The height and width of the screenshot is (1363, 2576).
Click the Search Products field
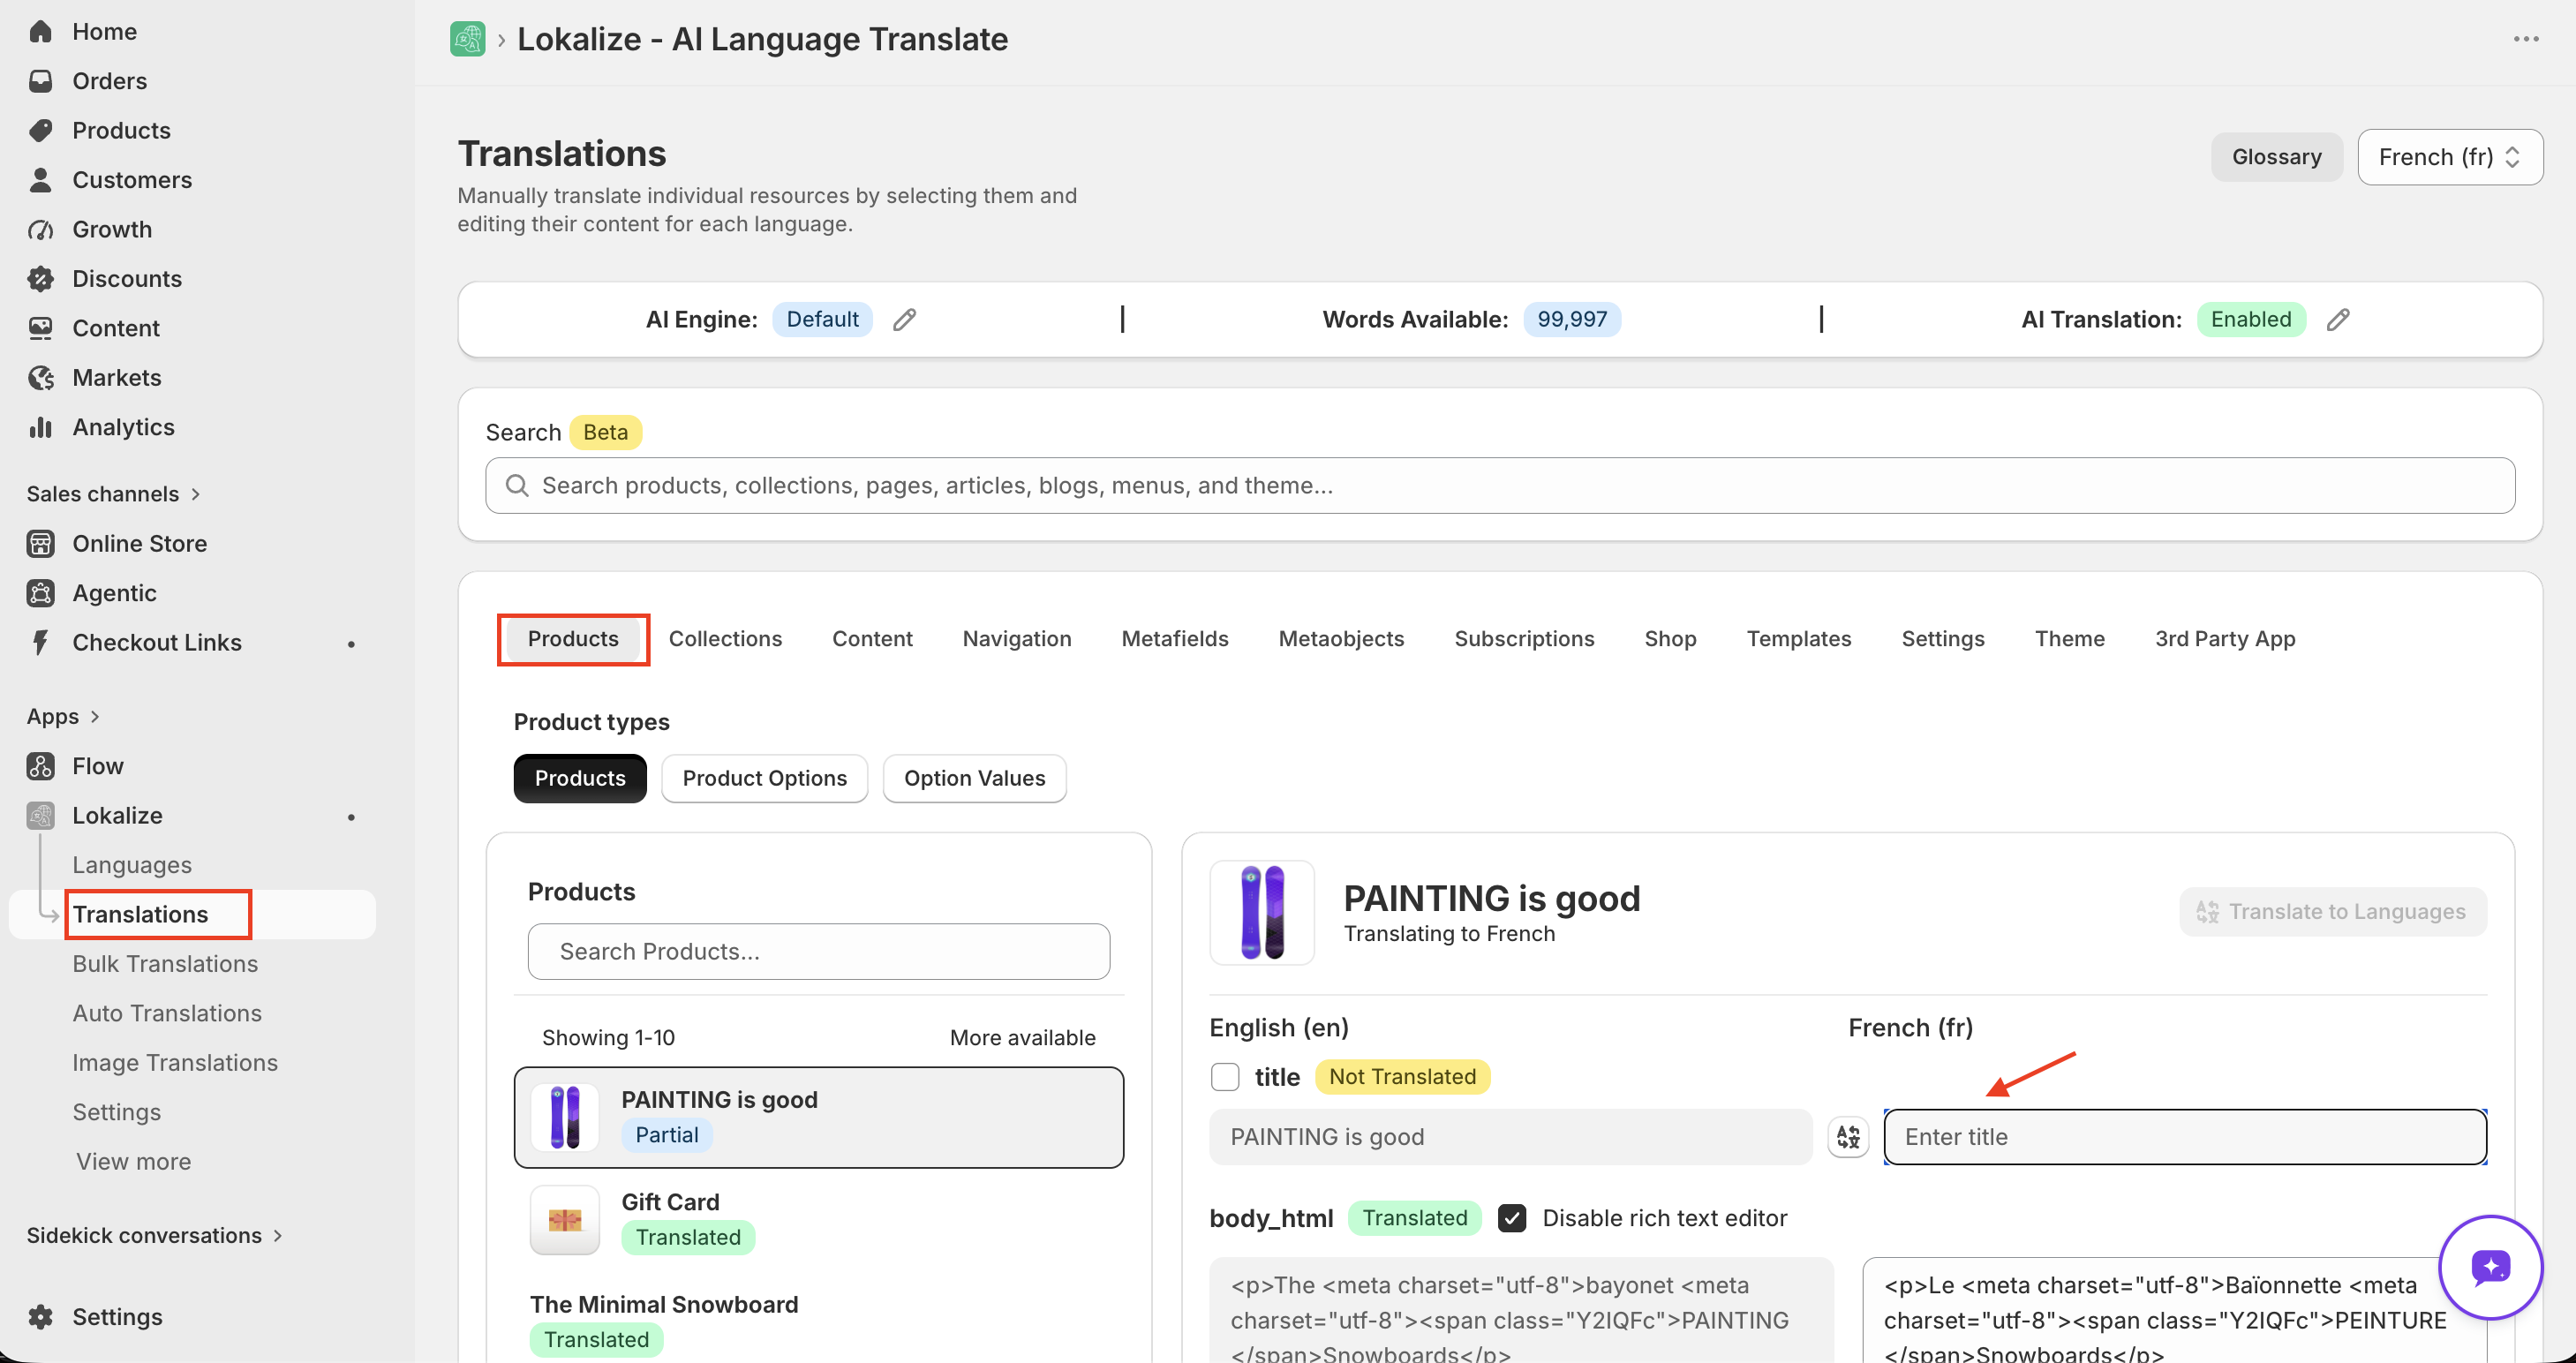point(819,952)
